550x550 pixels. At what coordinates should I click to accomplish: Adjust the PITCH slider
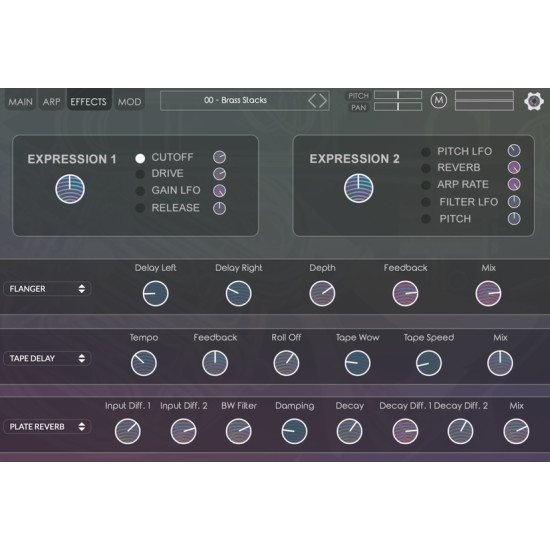tap(398, 95)
